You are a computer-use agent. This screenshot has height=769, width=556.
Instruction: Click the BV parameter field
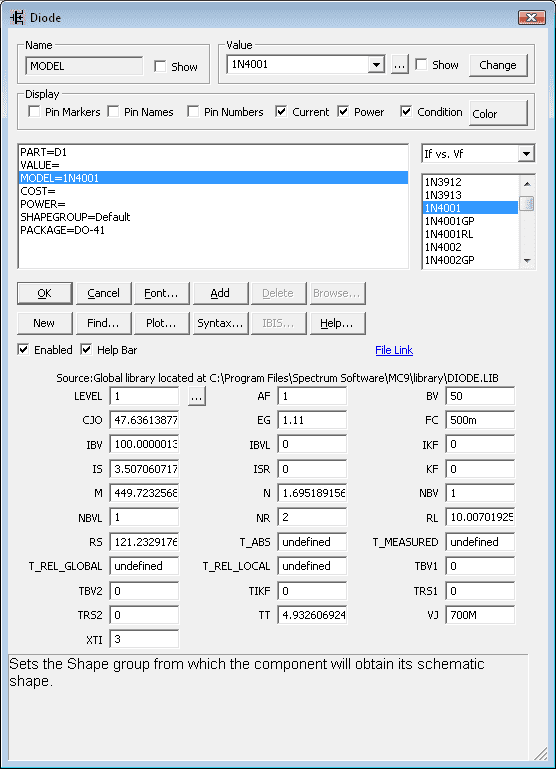point(480,396)
